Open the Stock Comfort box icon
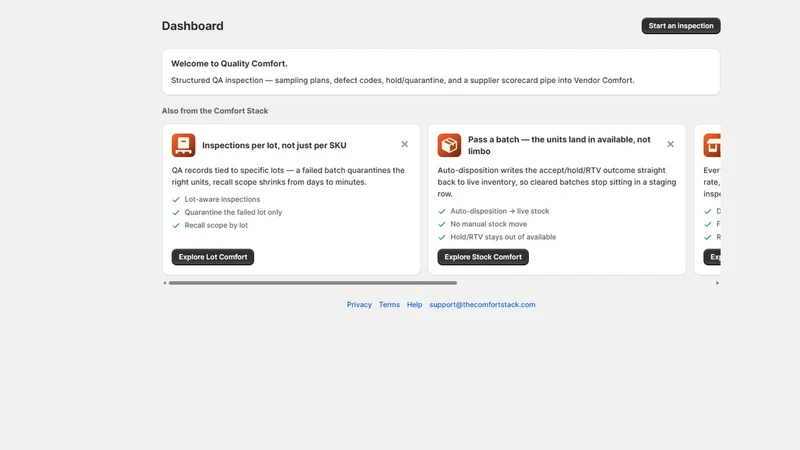This screenshot has width=800, height=450. [449, 145]
